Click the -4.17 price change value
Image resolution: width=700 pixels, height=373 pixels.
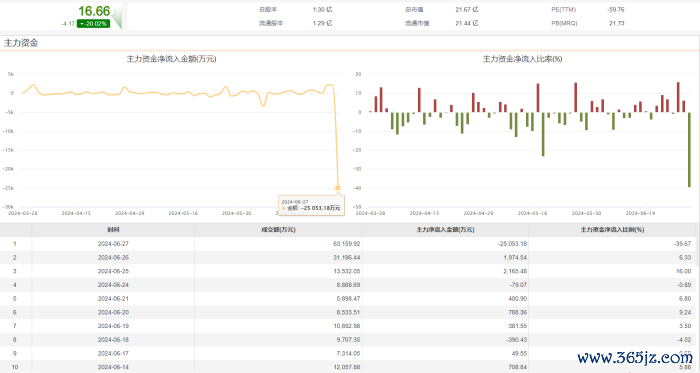68,24
